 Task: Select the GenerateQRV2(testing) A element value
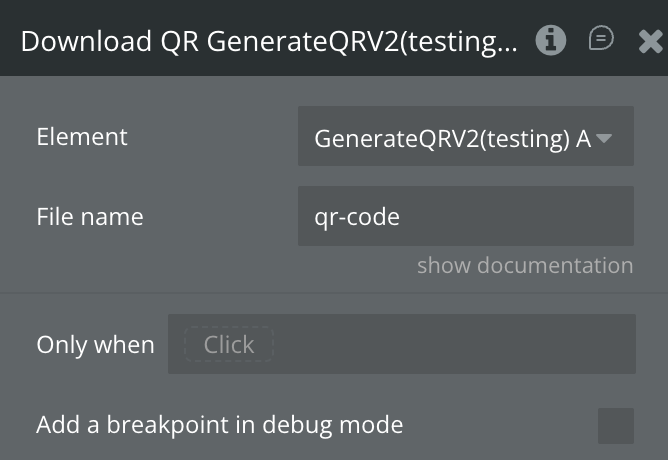[x=452, y=138]
